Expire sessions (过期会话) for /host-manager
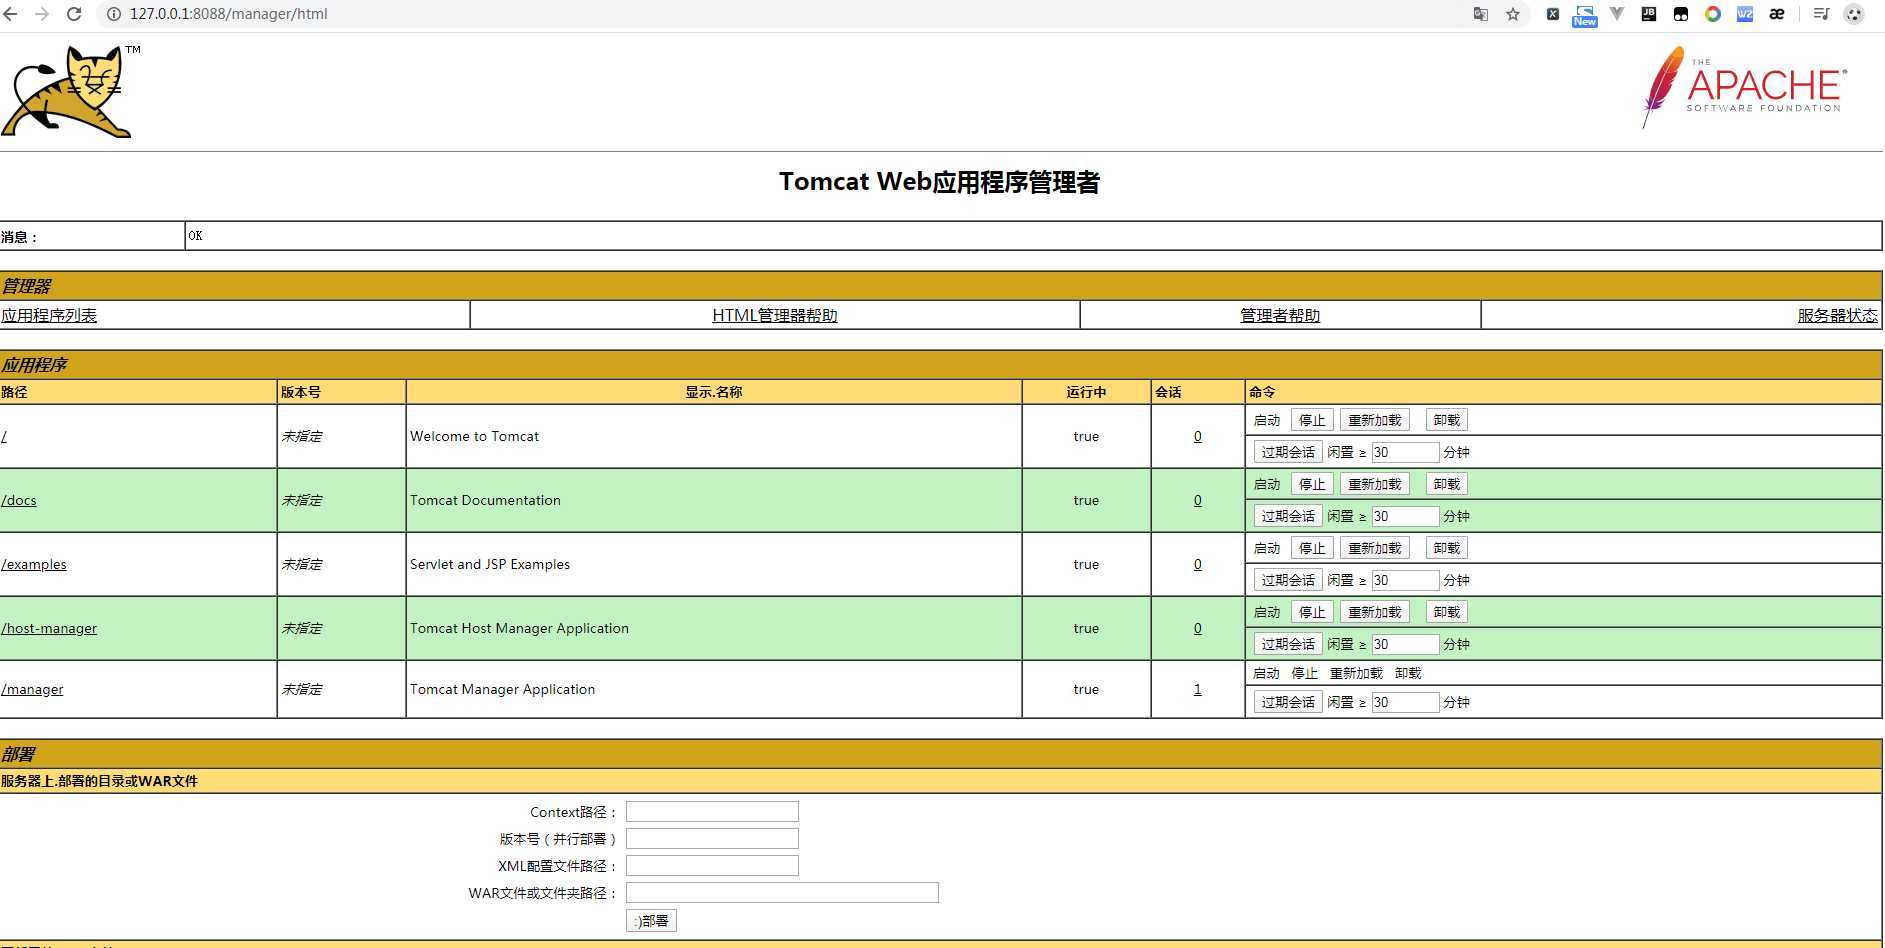Screen dimensions: 1885x948 pos(1288,644)
